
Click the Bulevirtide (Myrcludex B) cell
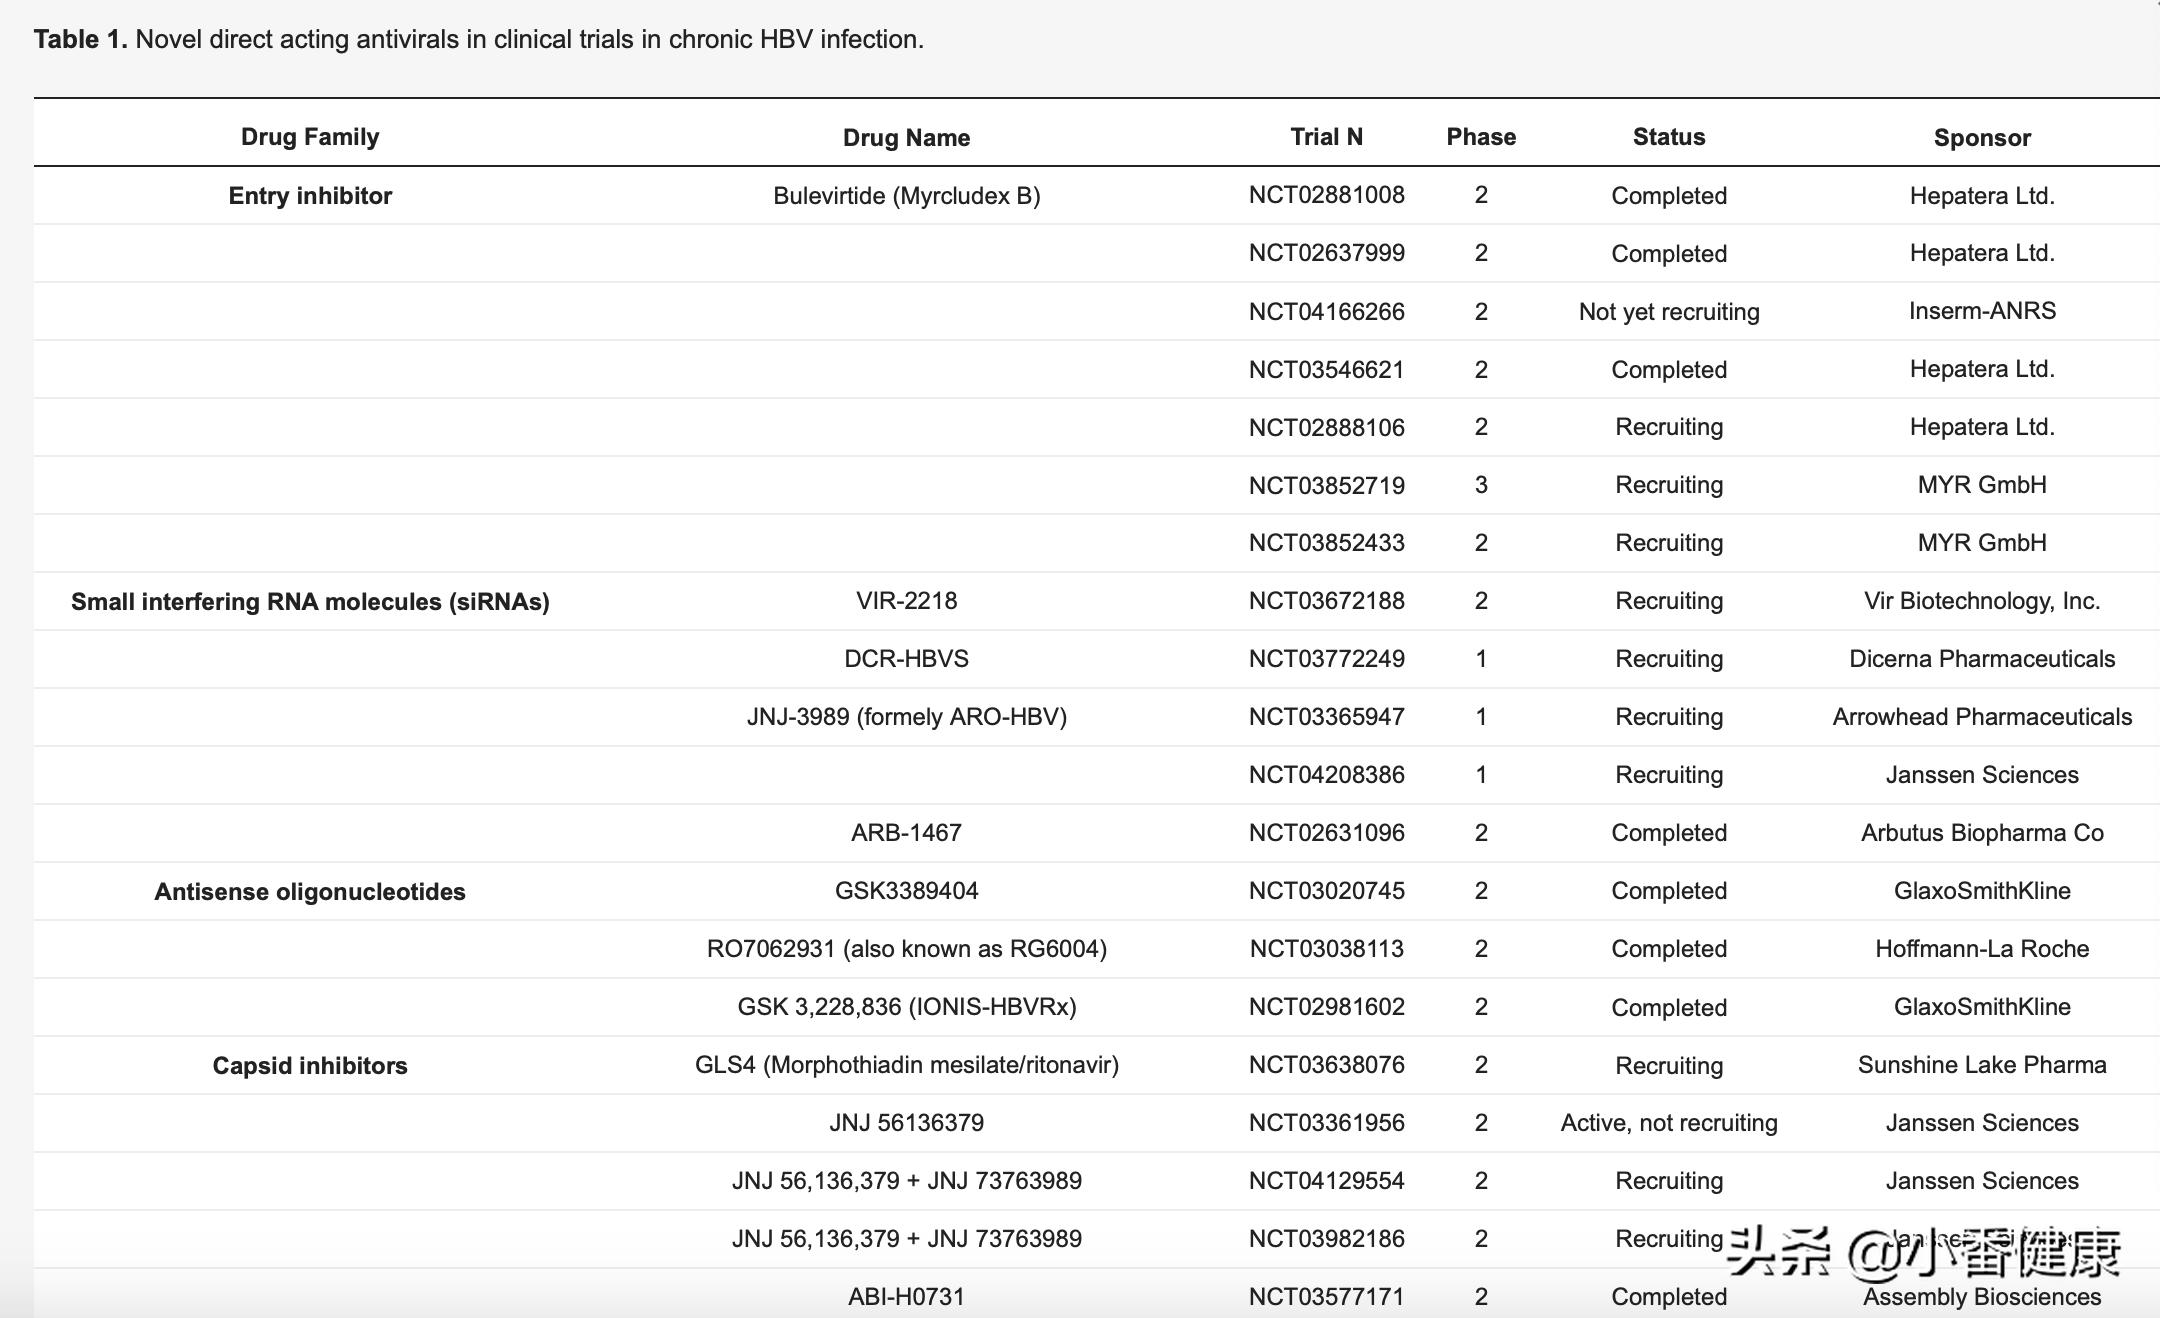pyautogui.click(x=906, y=196)
